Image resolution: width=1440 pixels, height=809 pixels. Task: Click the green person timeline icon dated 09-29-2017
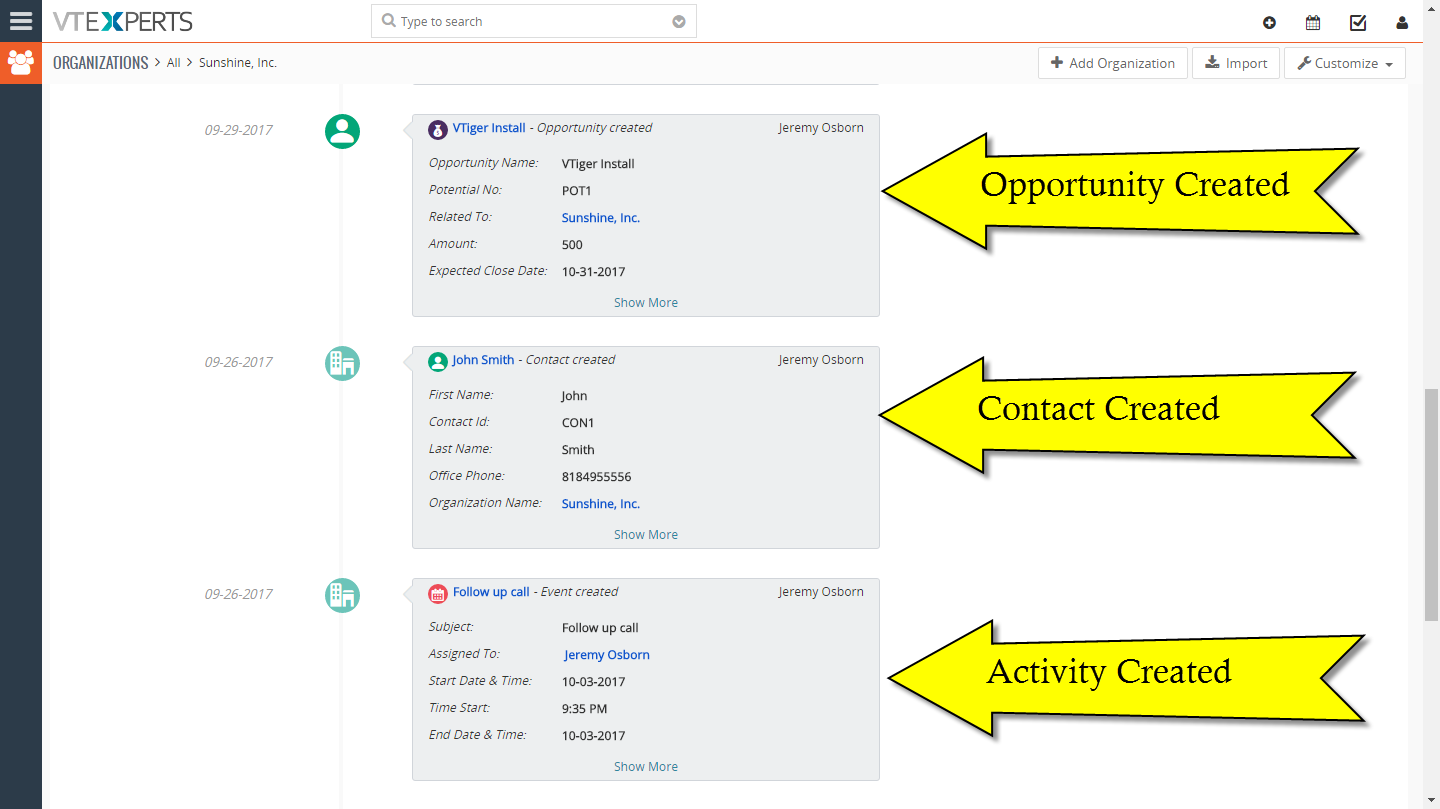(x=342, y=131)
